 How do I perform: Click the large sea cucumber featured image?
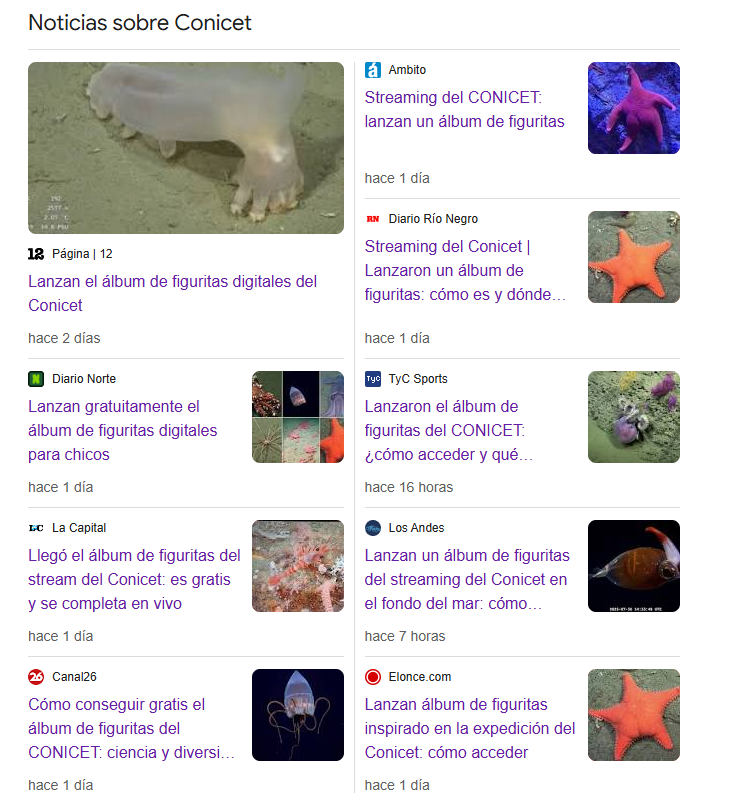pos(186,148)
